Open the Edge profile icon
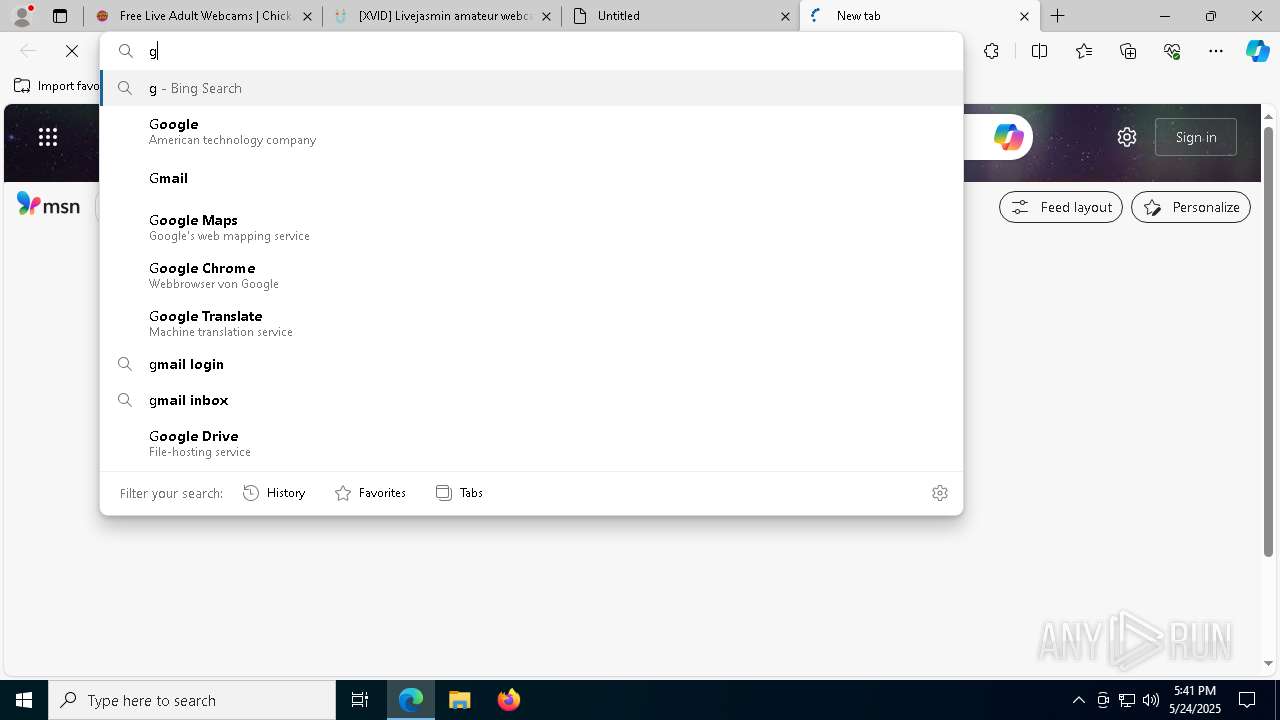 coord(22,16)
